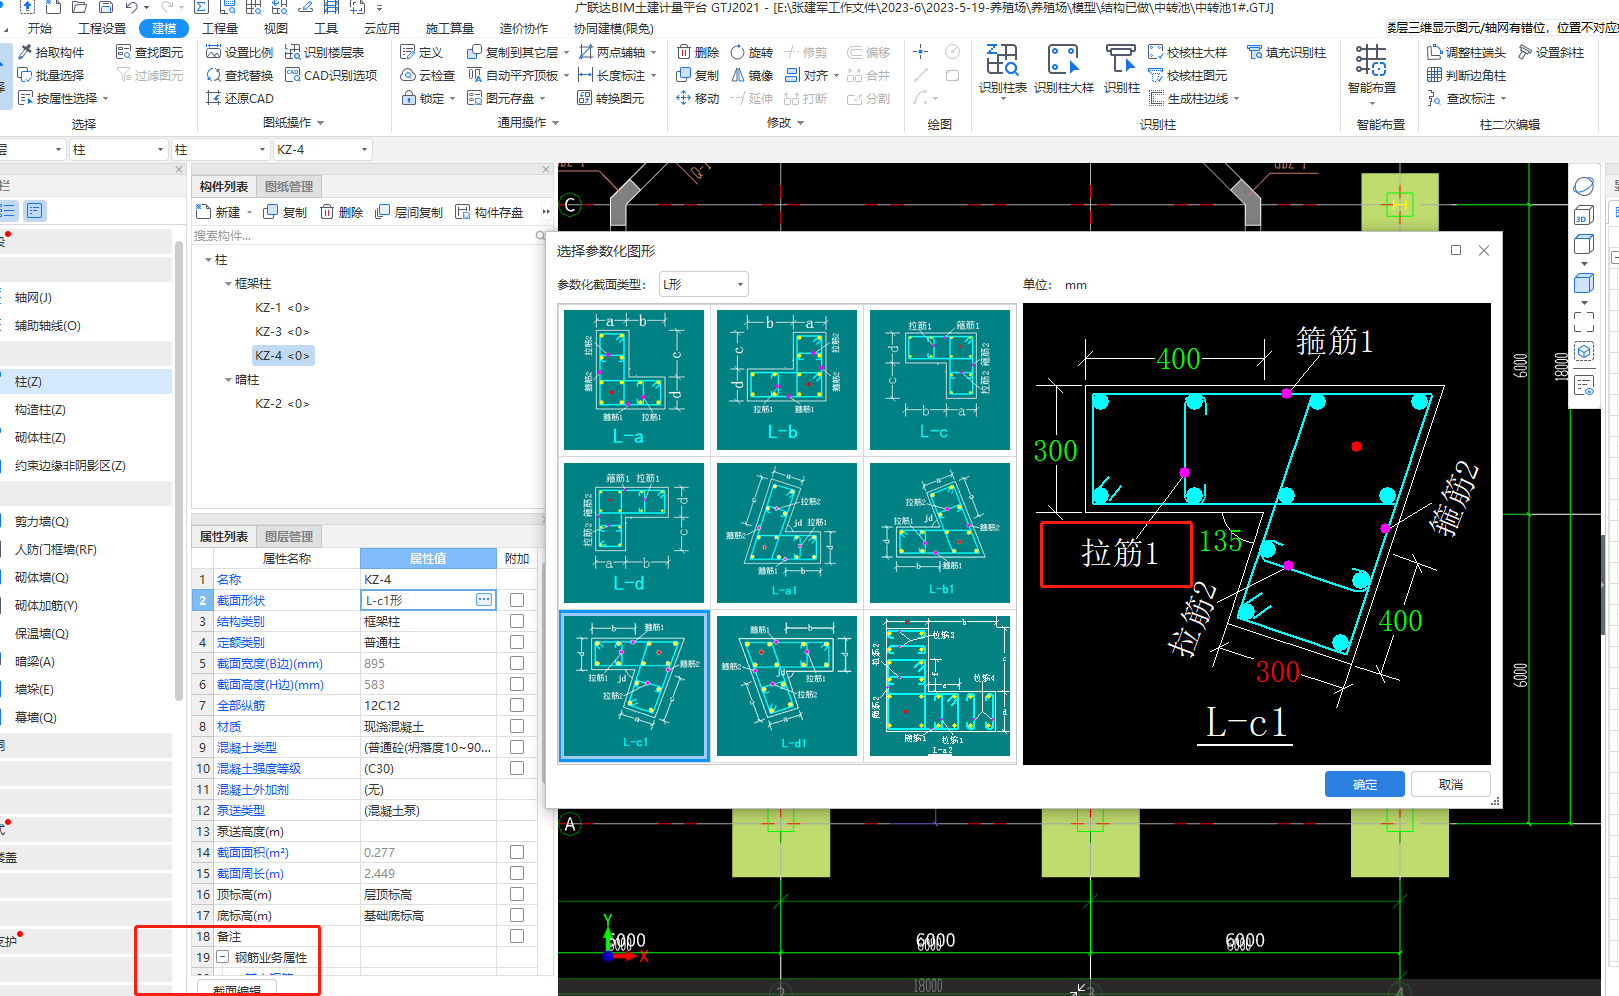Image resolution: width=1619 pixels, height=996 pixels.
Task: Select the L-a section thumbnail
Action: coord(634,379)
